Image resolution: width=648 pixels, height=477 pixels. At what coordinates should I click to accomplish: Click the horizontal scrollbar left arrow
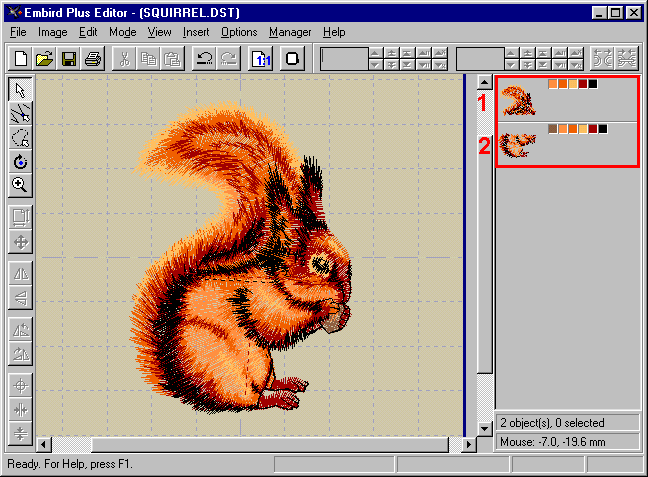44,444
